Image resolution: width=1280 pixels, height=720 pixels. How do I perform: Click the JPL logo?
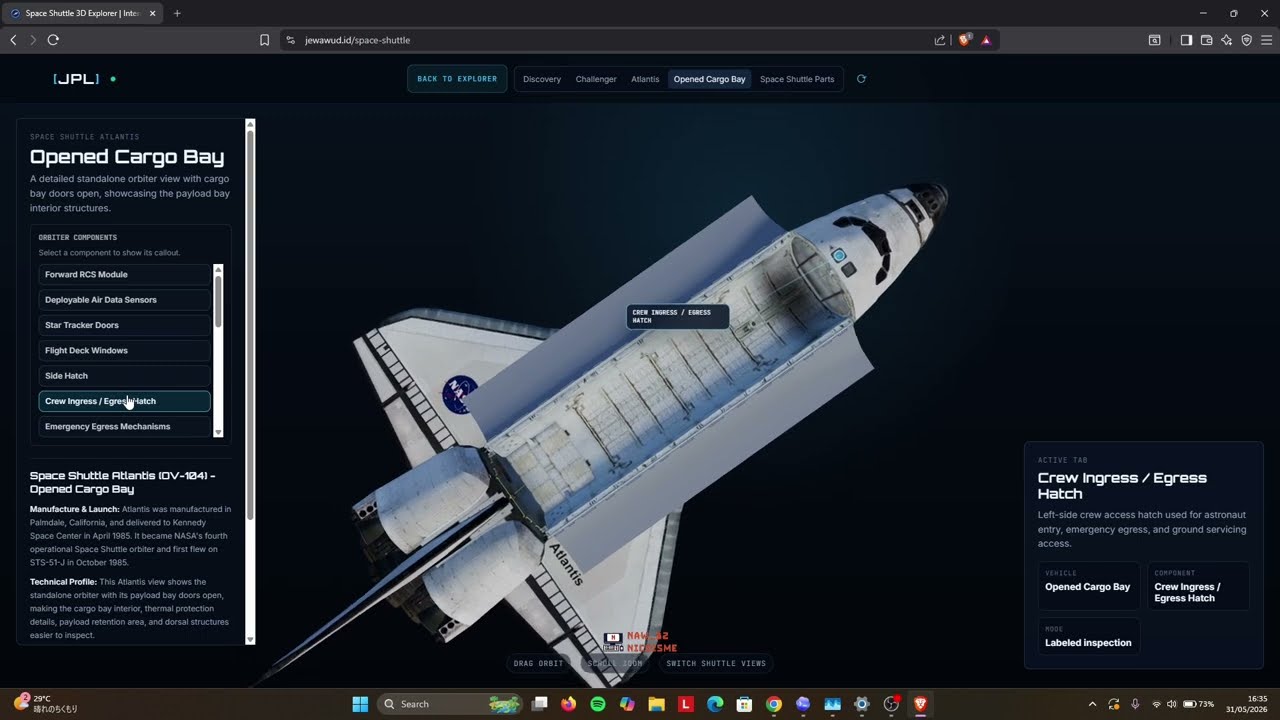[76, 79]
